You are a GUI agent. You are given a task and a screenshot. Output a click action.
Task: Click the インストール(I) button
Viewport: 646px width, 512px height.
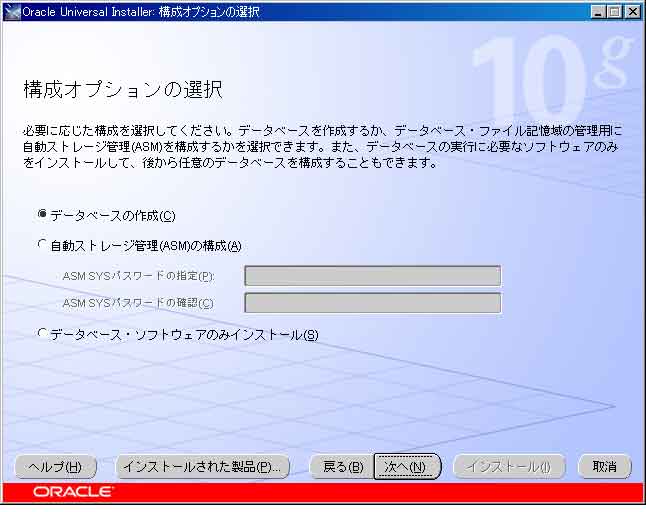pyautogui.click(x=509, y=467)
